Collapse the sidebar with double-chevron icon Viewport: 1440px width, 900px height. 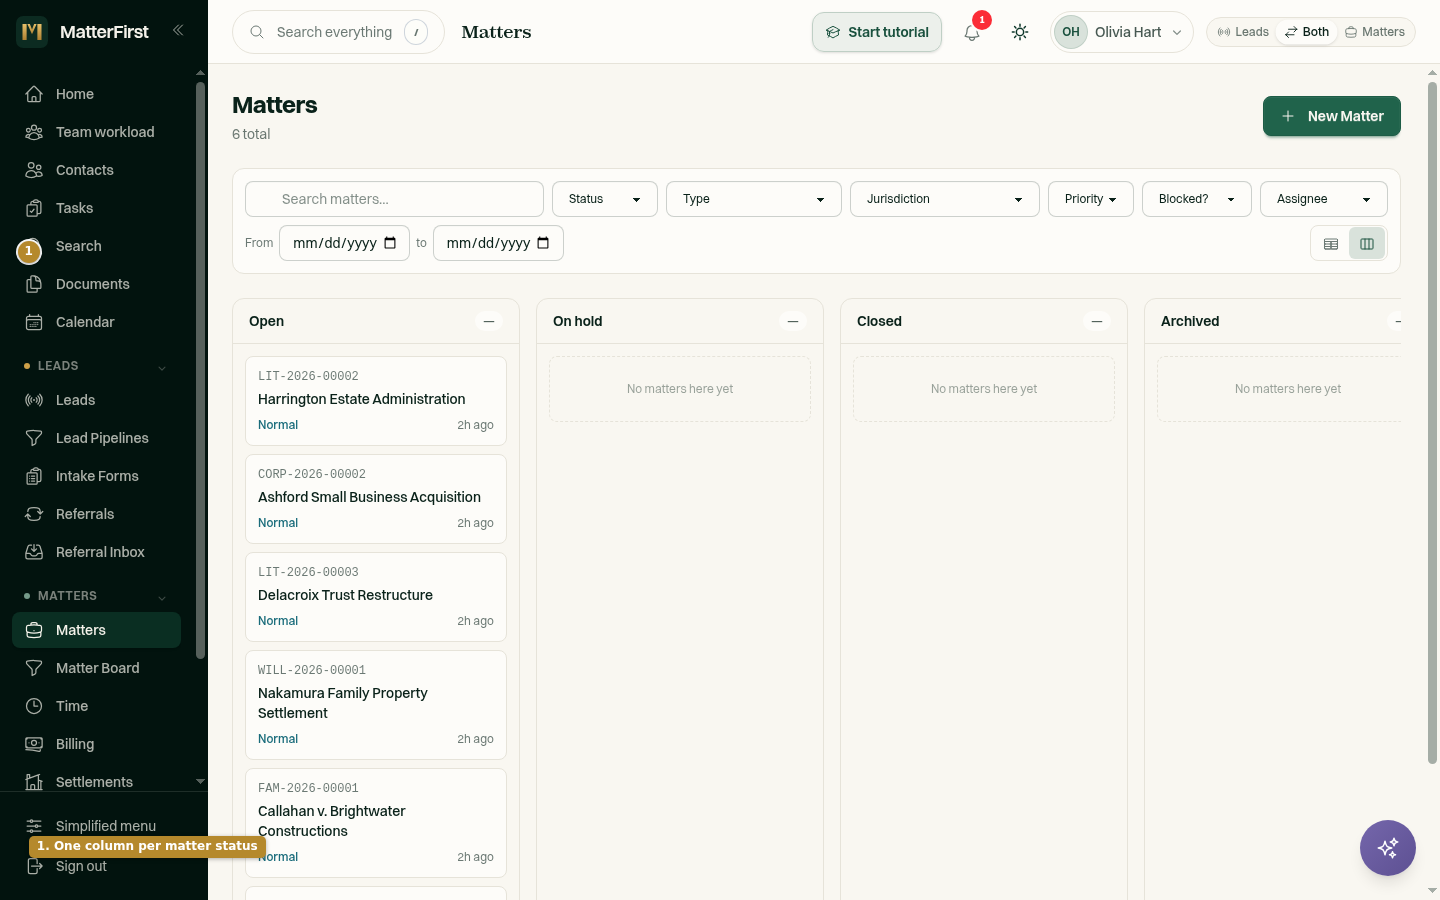[178, 30]
